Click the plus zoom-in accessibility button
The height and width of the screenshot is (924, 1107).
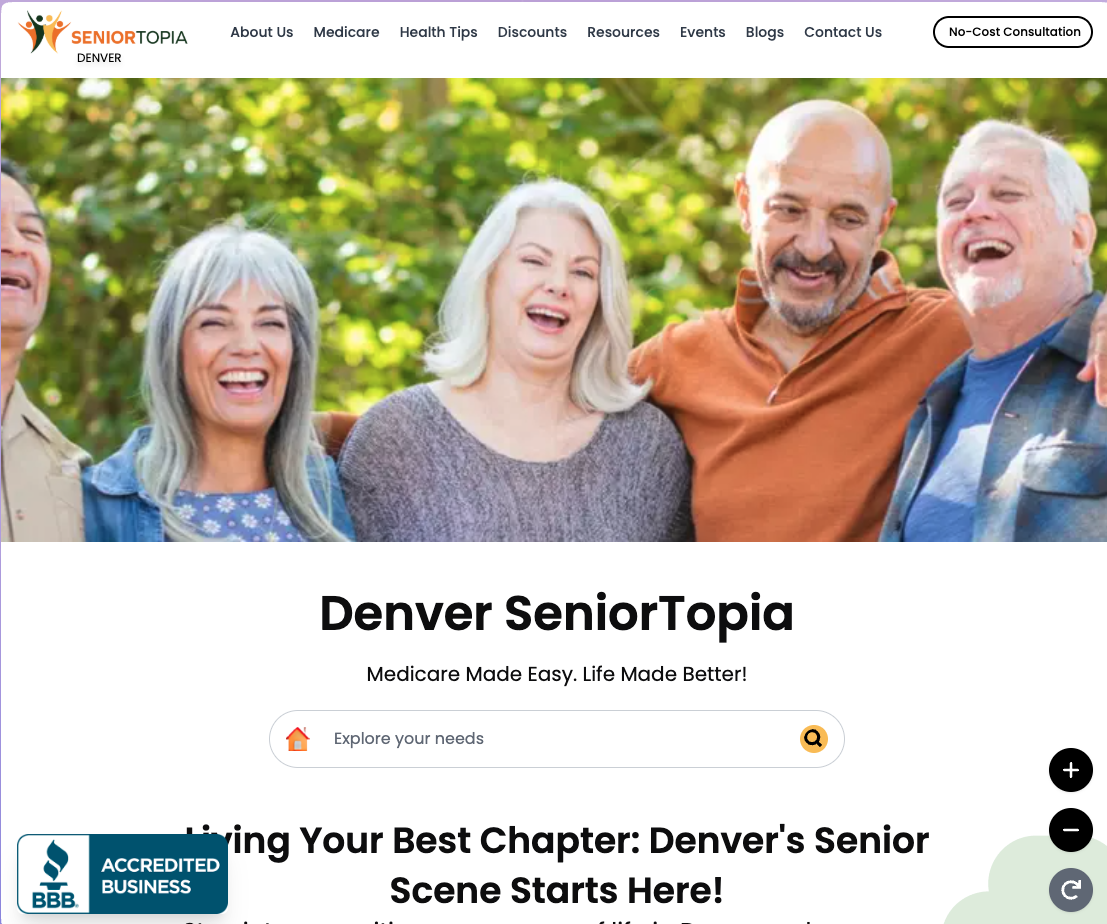click(1070, 769)
